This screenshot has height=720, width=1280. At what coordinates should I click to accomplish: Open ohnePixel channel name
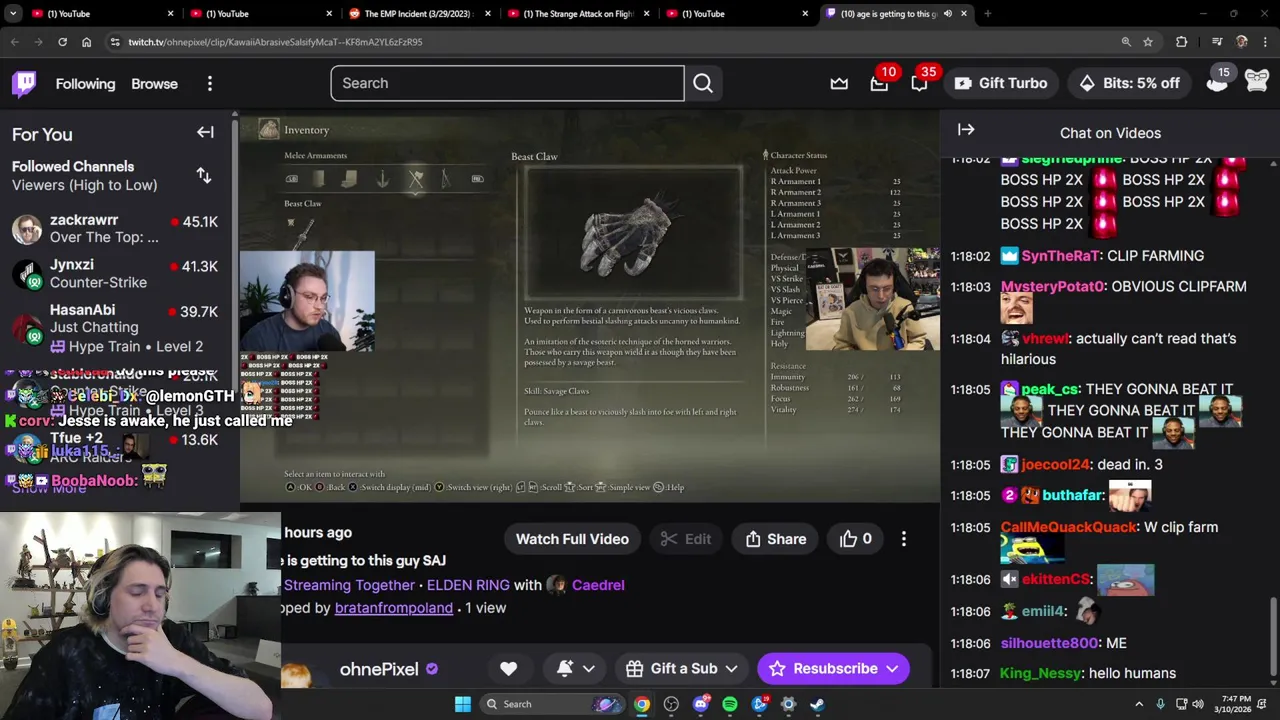coord(379,669)
